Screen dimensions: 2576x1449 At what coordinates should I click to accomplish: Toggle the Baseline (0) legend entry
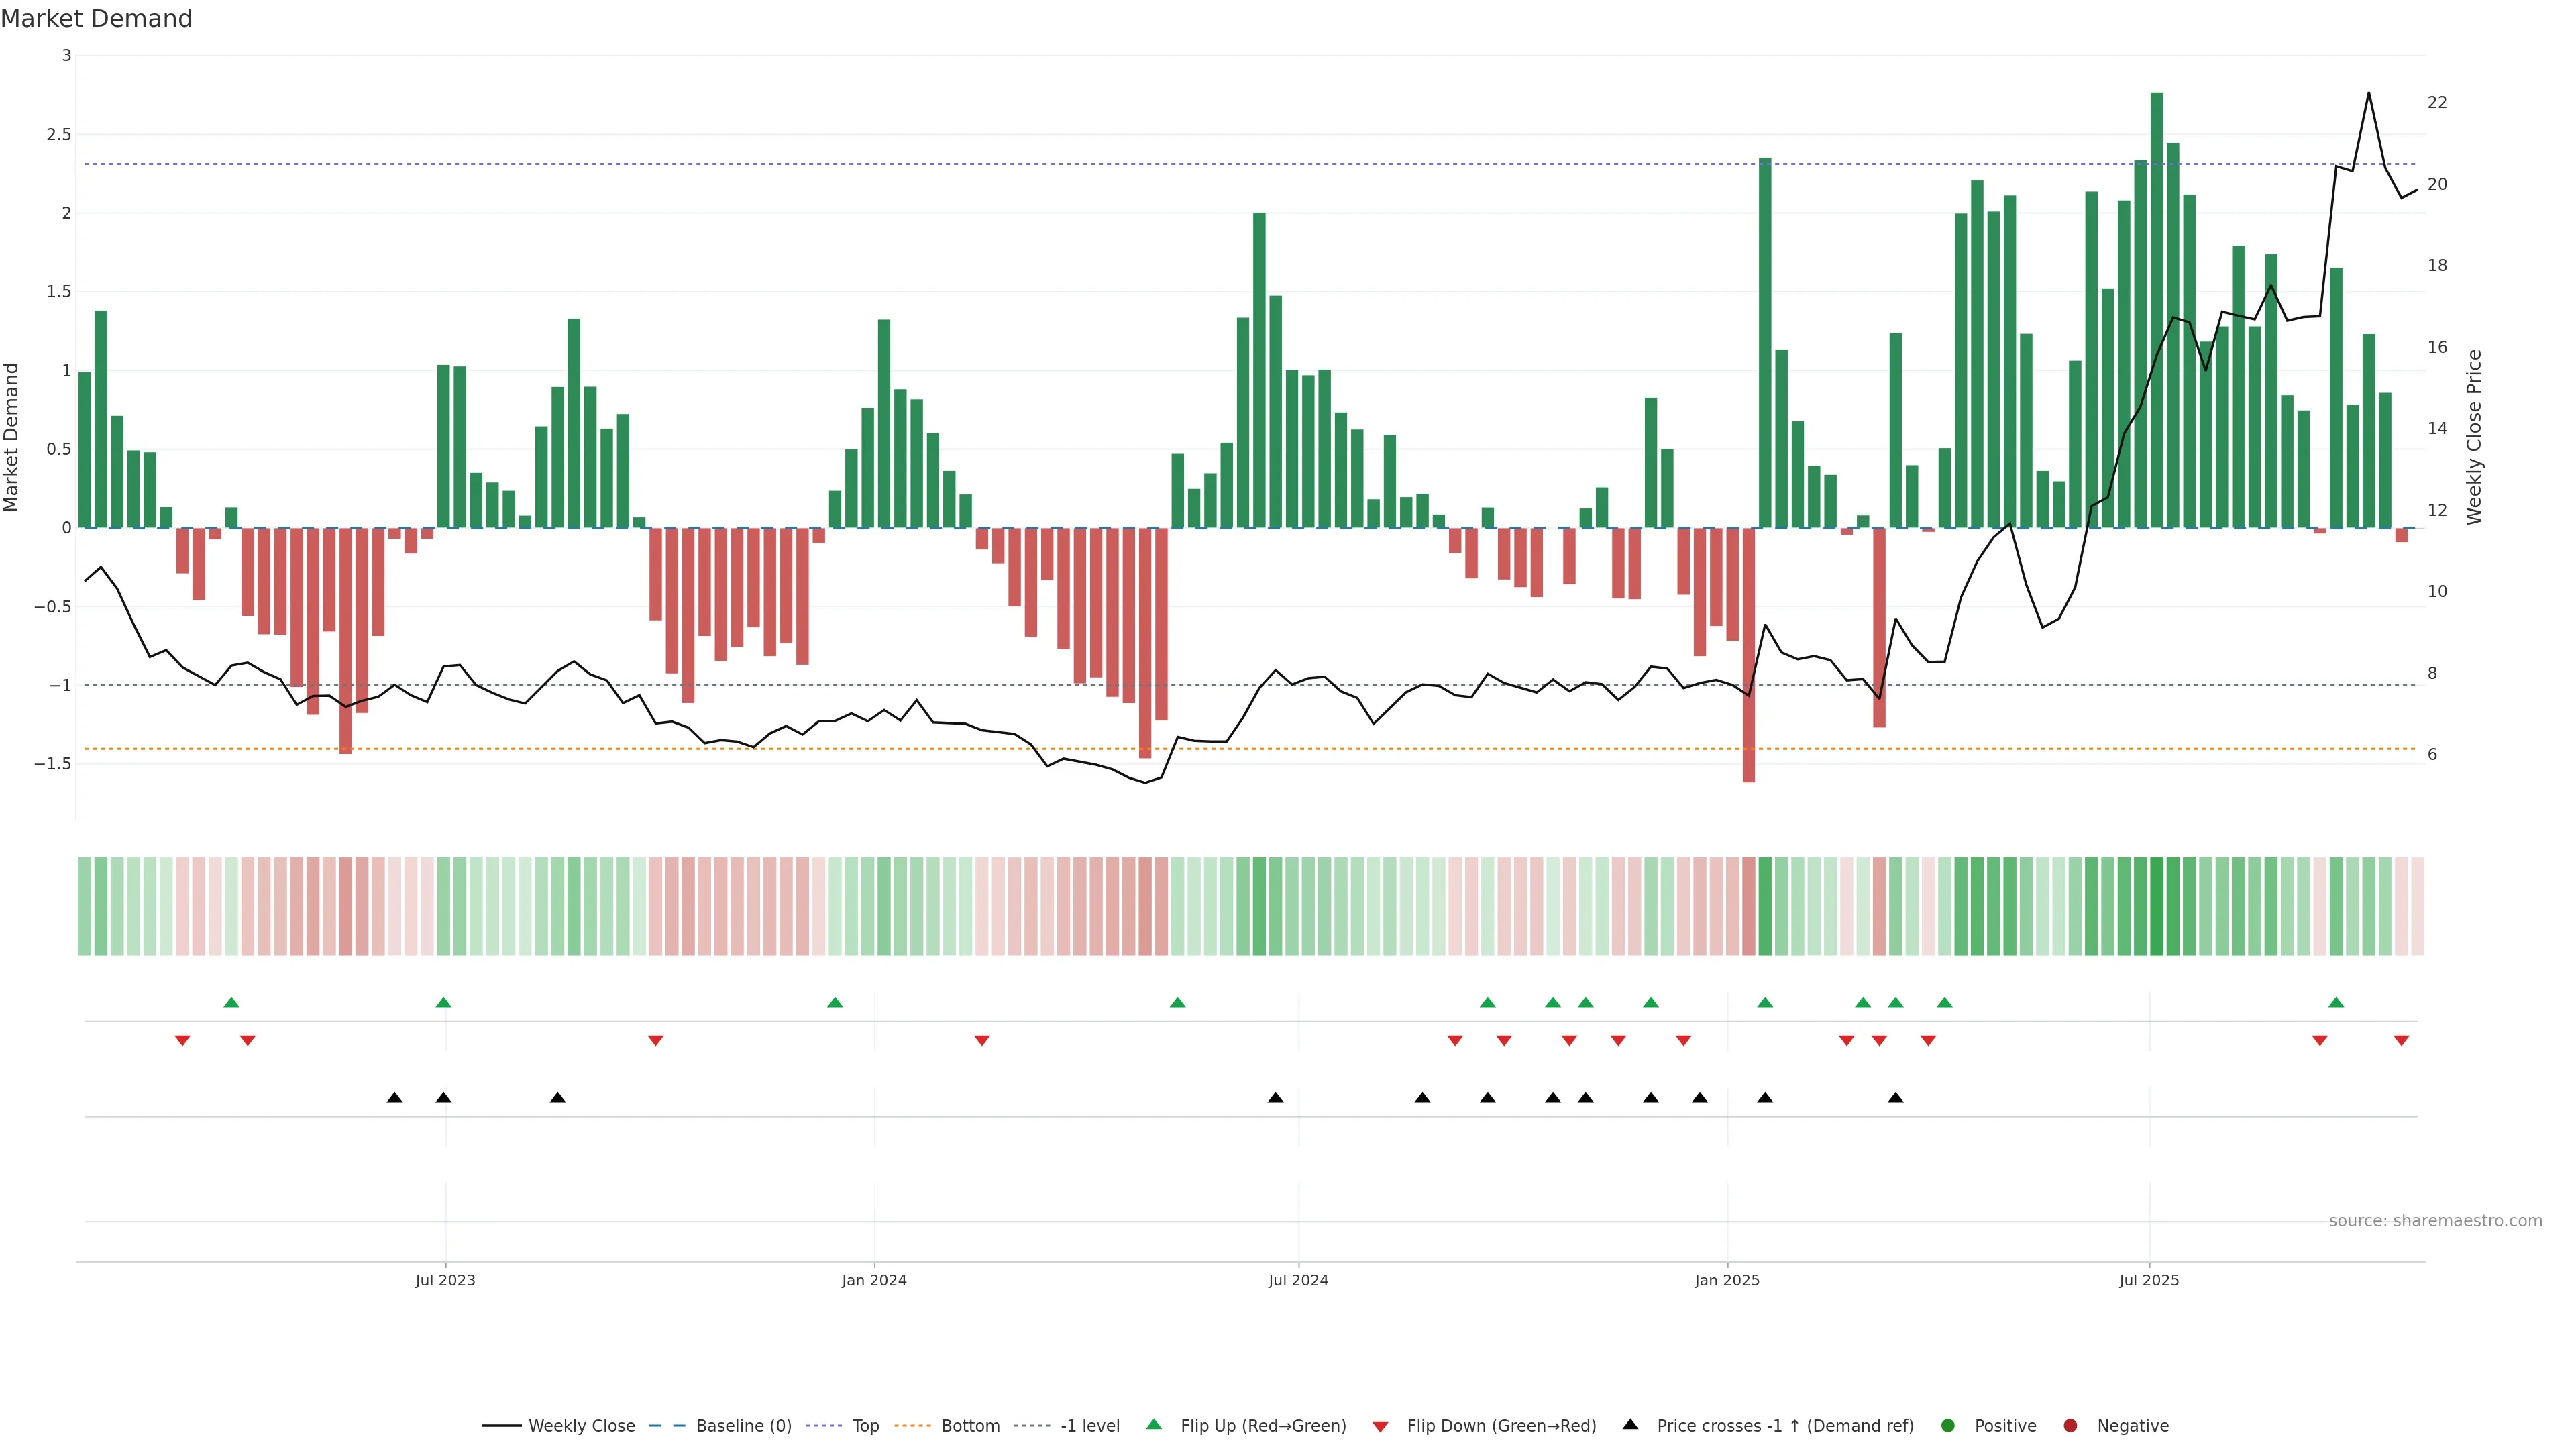click(x=743, y=1425)
